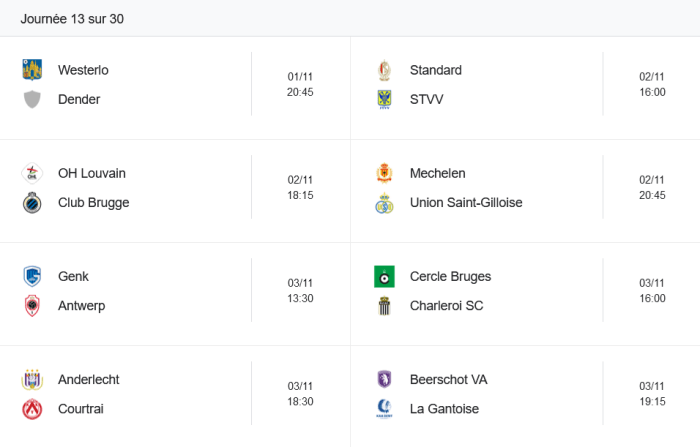Viewport: 700px width, 447px height.
Task: Click the Union Saint-Gilloise logo
Action: click(384, 203)
